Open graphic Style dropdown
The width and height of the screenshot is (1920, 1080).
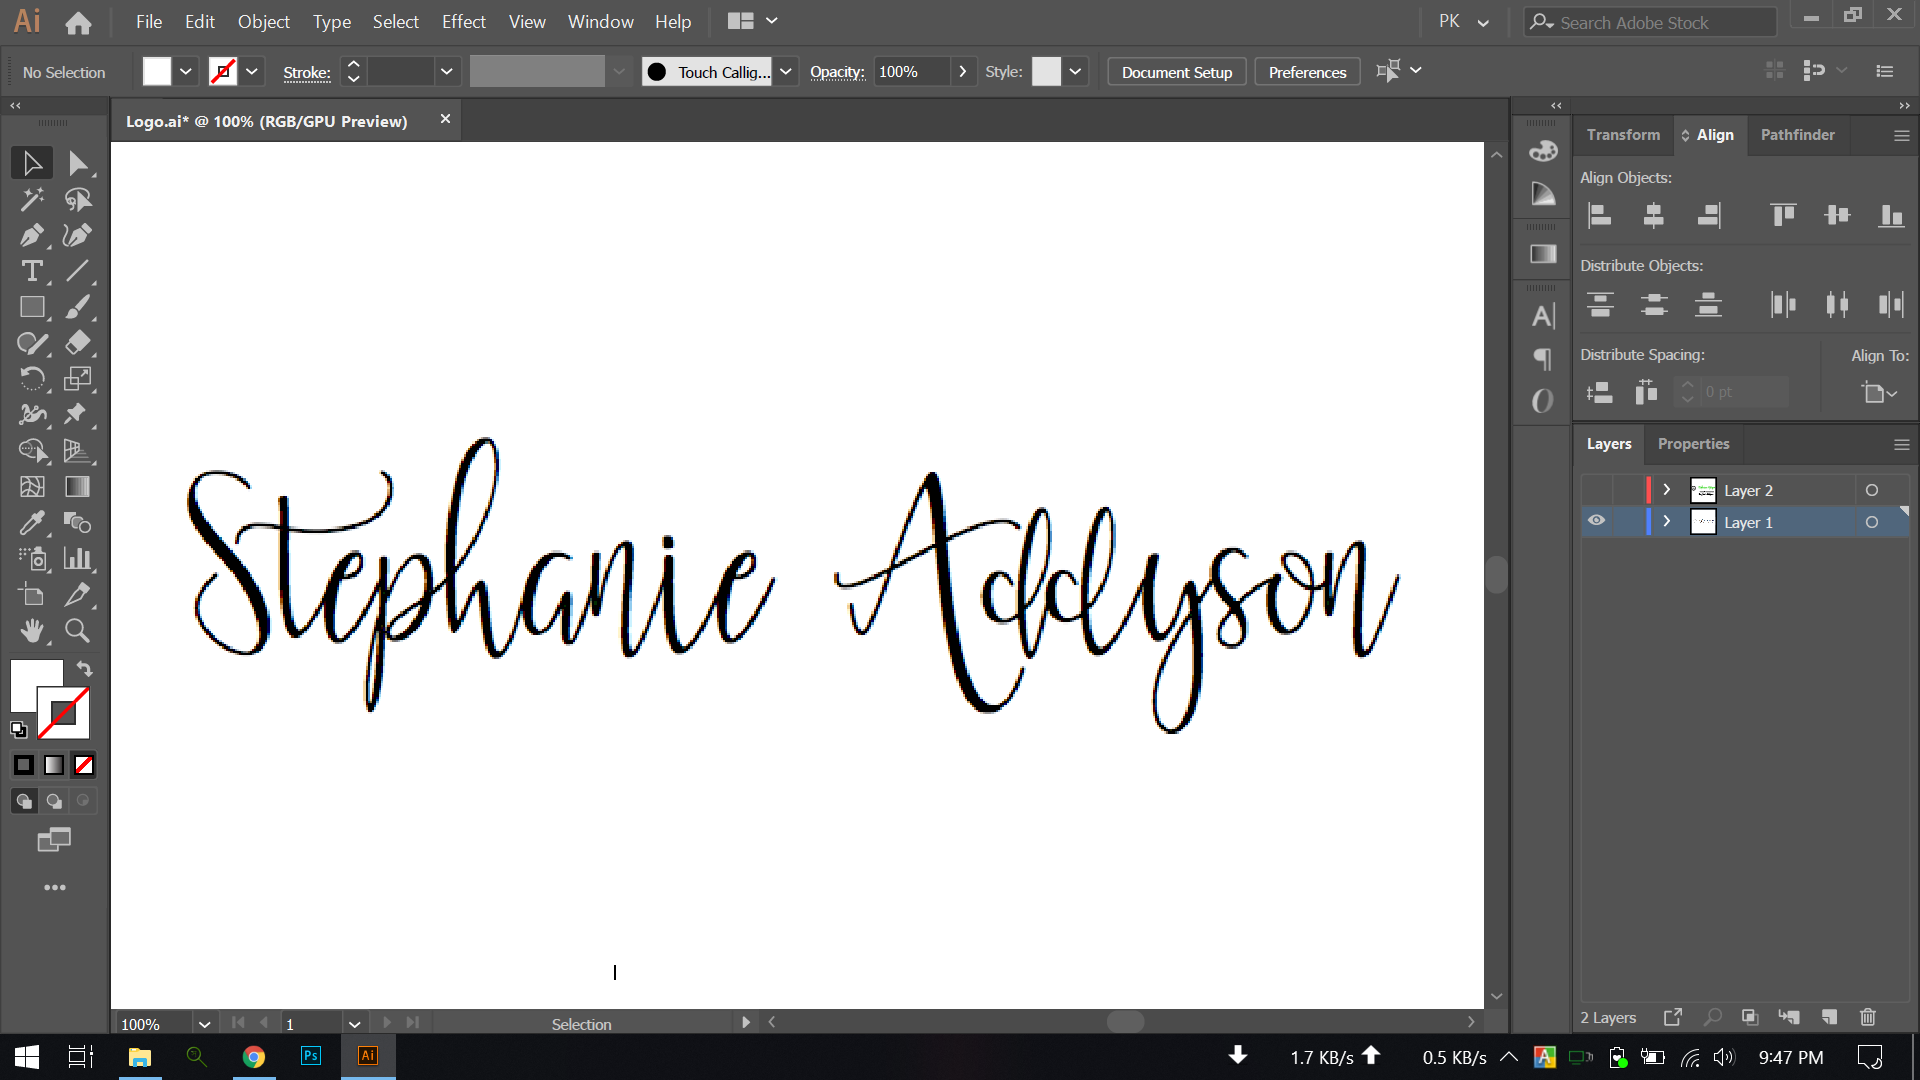[x=1075, y=71]
